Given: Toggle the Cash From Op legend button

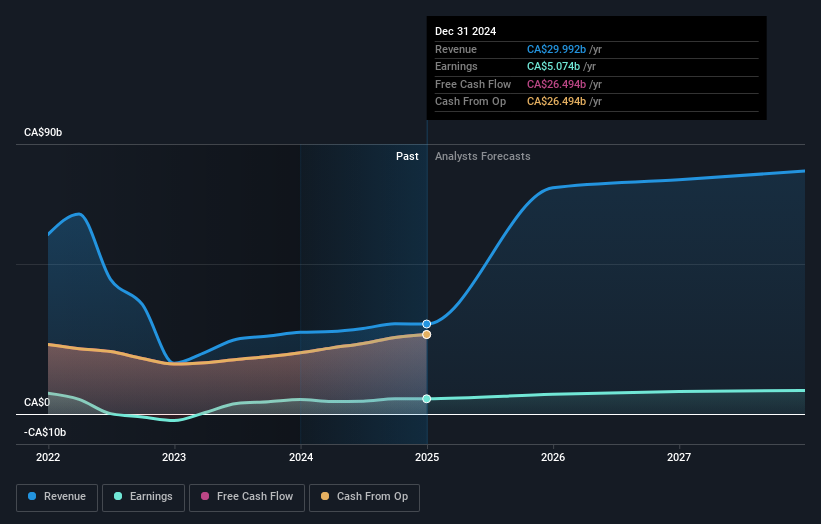Looking at the screenshot, I should click(364, 497).
